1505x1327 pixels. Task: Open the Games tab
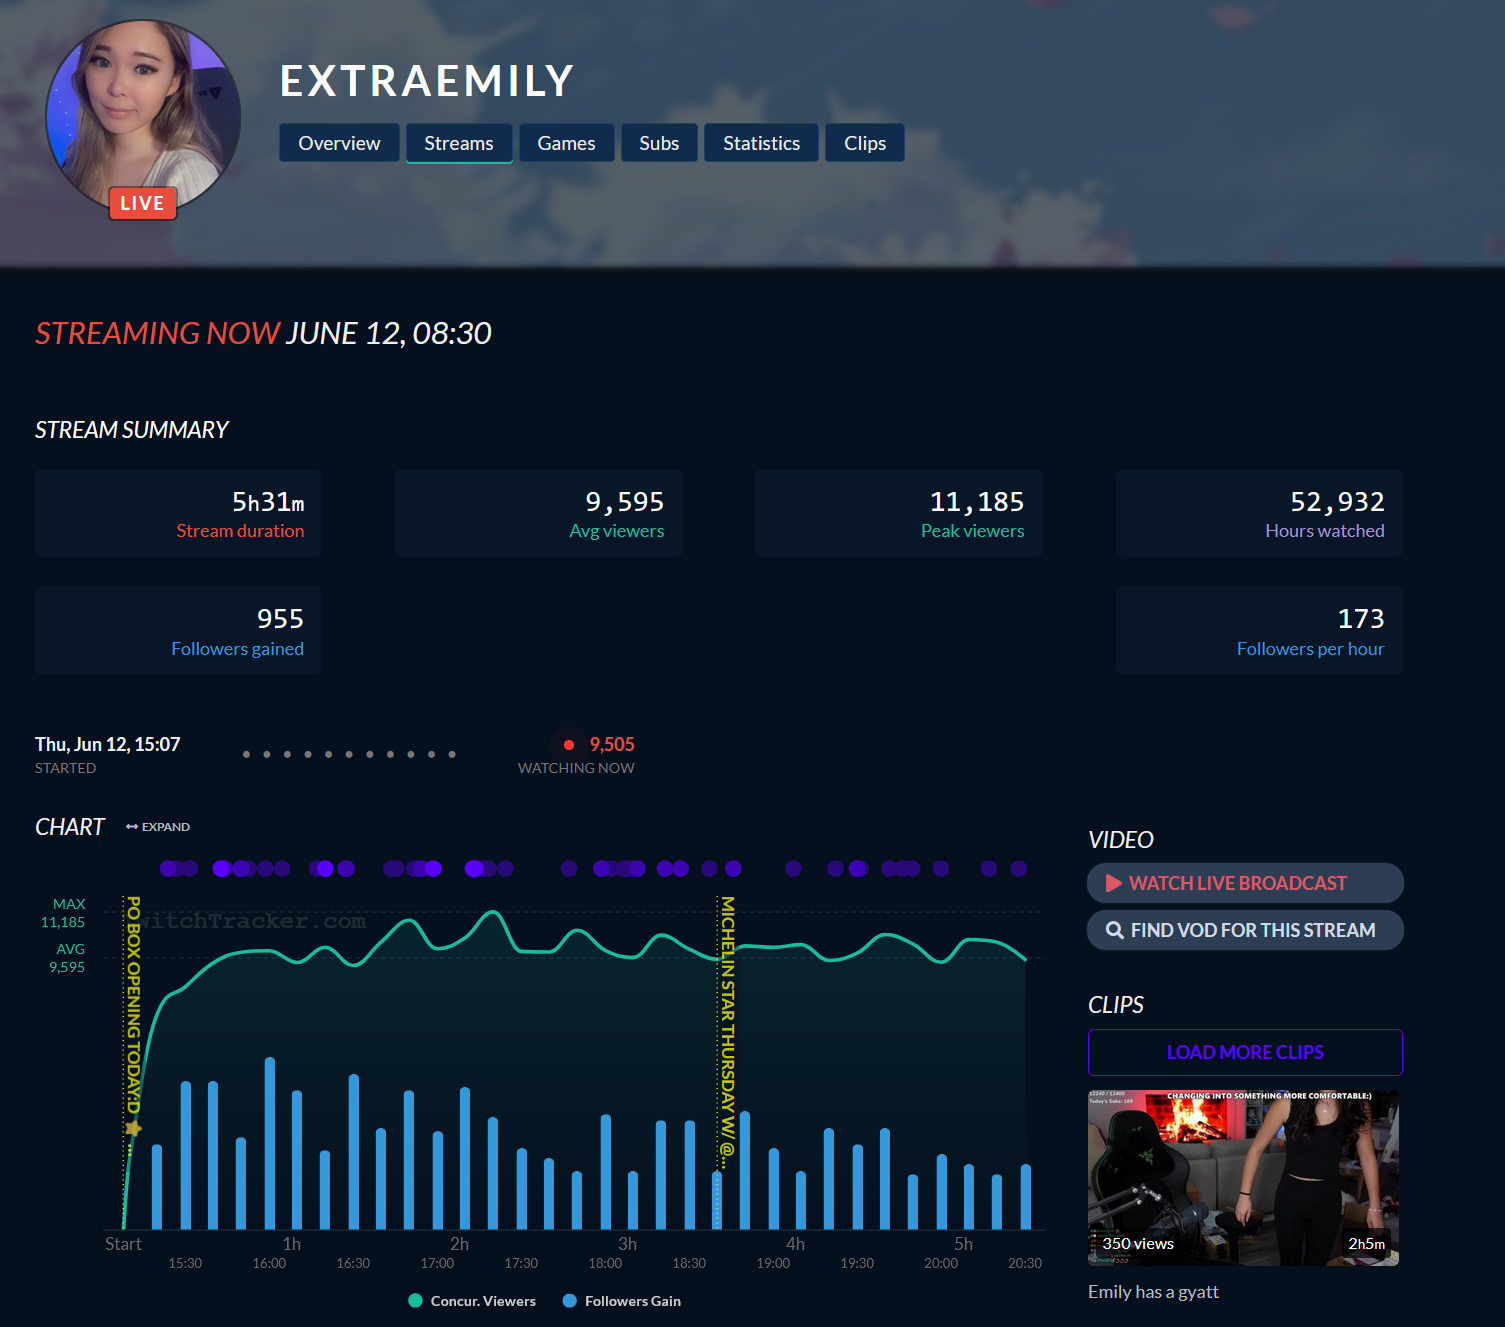tap(566, 143)
